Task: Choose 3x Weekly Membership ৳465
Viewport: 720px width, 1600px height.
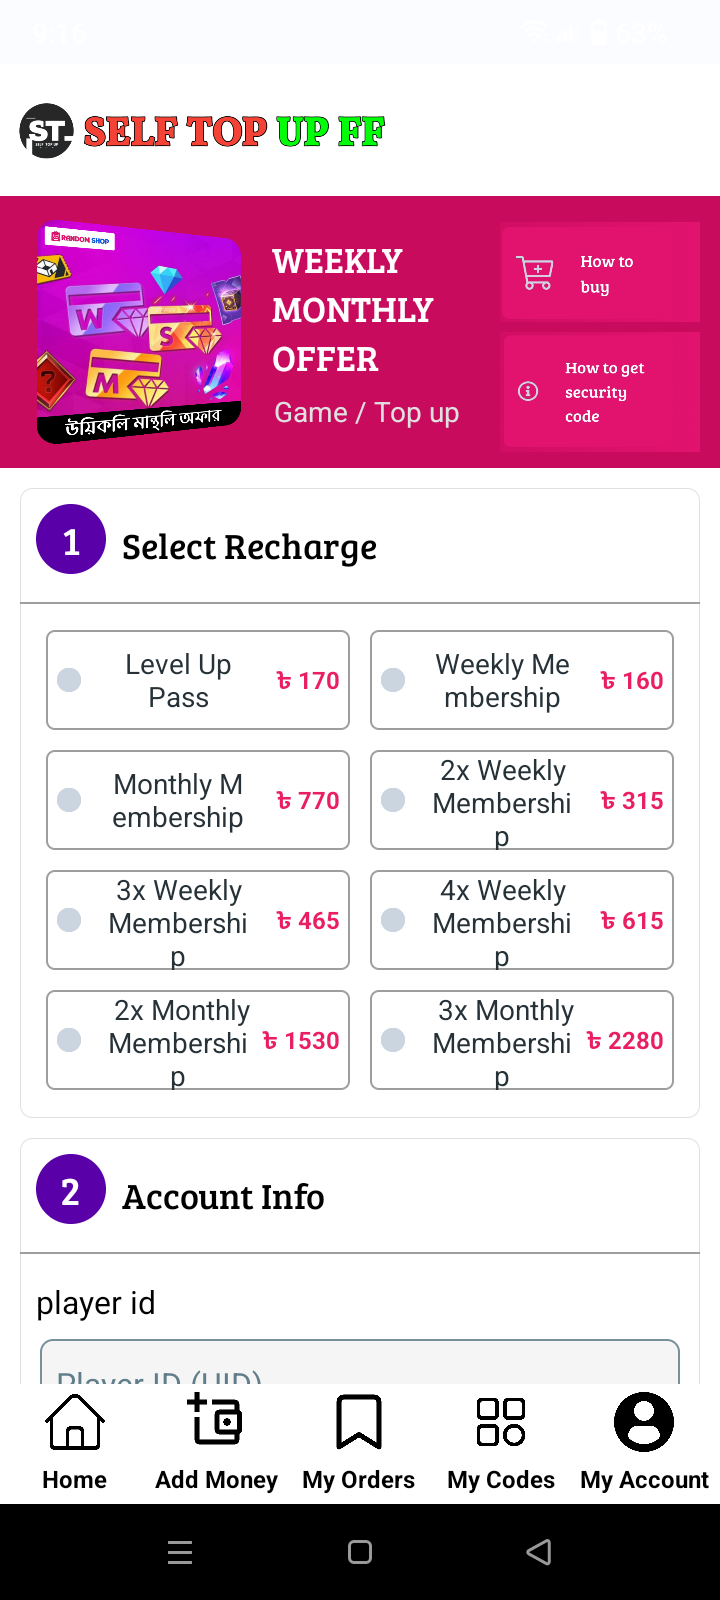Action: coord(198,920)
